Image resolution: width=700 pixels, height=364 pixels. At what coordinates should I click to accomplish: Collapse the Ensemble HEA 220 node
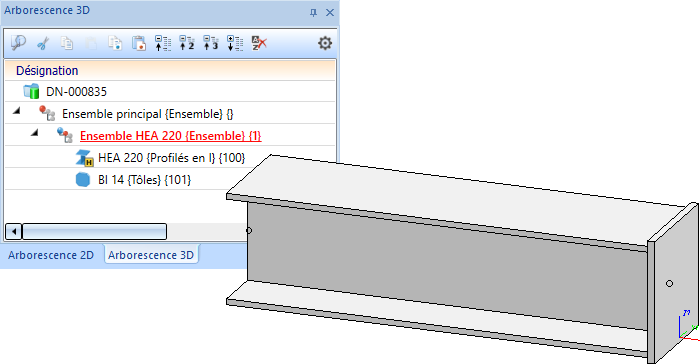click(34, 132)
